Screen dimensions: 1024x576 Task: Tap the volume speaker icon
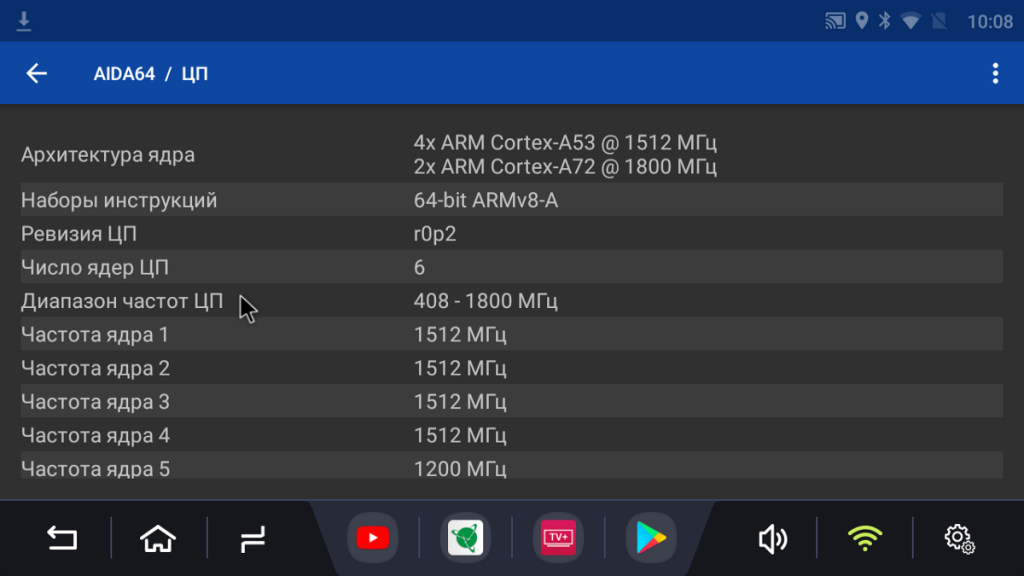click(x=771, y=540)
